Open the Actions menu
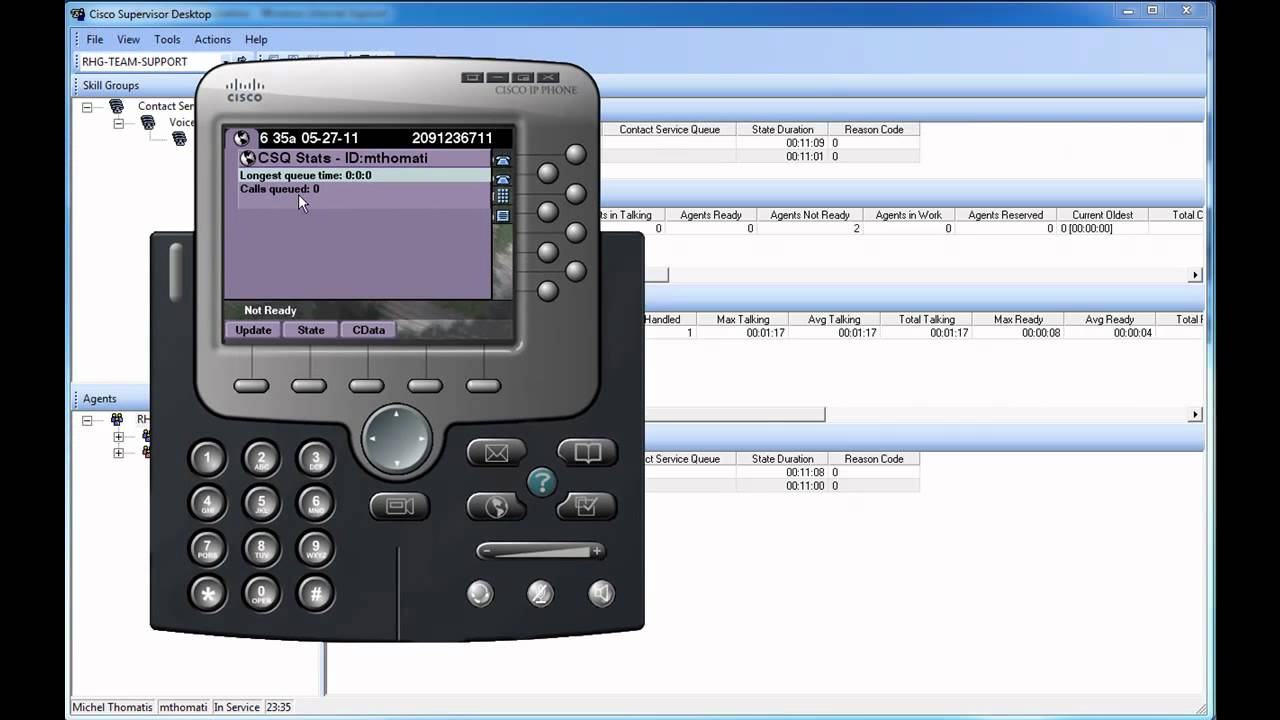Image resolution: width=1280 pixels, height=720 pixels. click(x=212, y=39)
